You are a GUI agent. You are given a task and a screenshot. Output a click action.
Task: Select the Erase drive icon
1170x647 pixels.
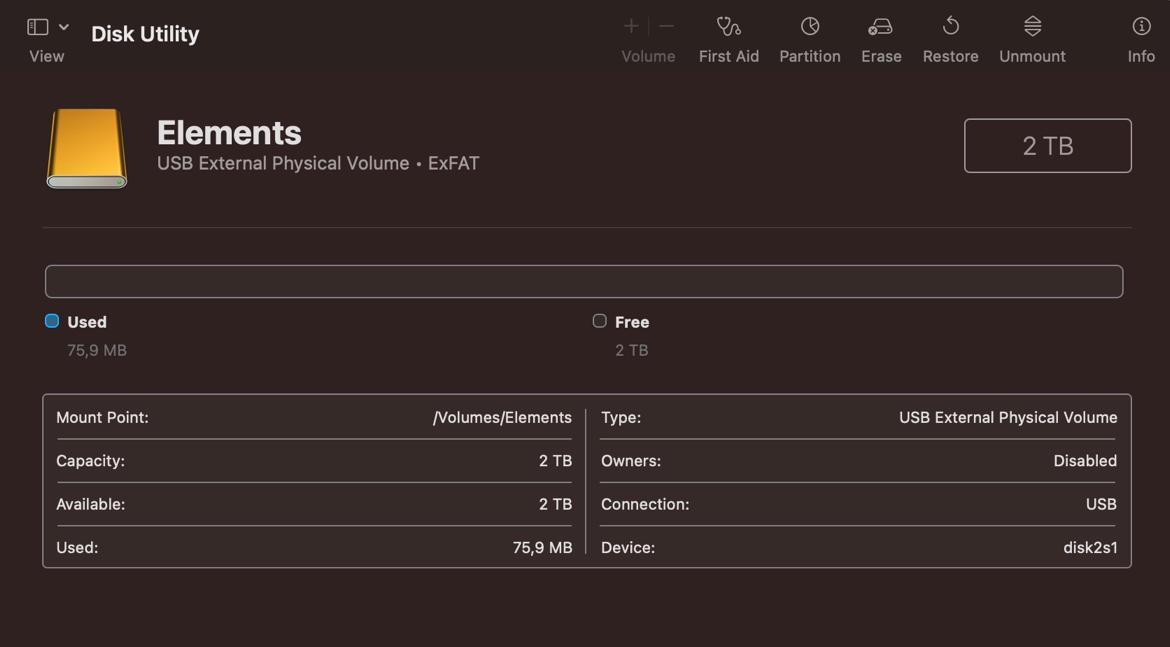[x=880, y=27]
